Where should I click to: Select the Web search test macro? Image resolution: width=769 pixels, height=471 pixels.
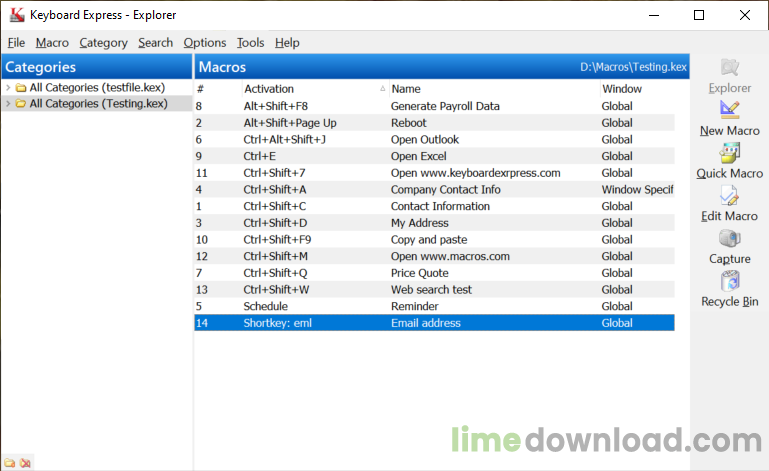coord(435,289)
